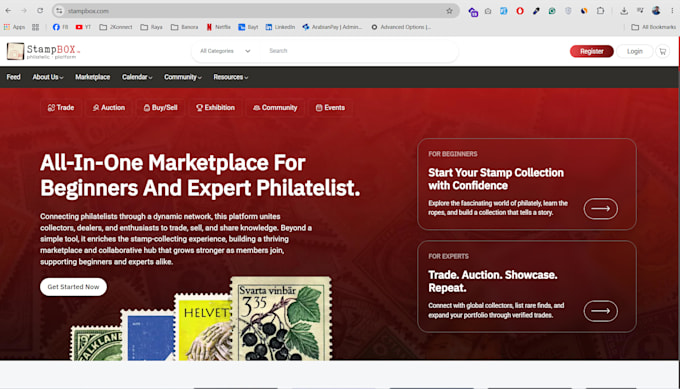This screenshot has width=680, height=389.
Task: Click the red Register button
Action: pos(592,51)
